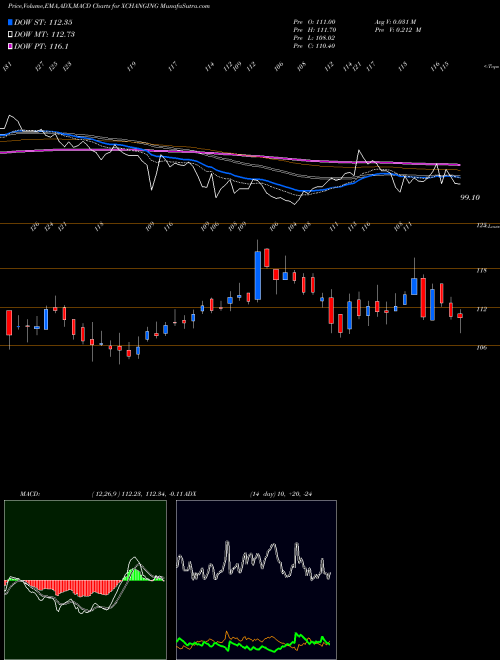
Task: Click the 99.10 price label on EMA chart
Action: pyautogui.click(x=470, y=197)
